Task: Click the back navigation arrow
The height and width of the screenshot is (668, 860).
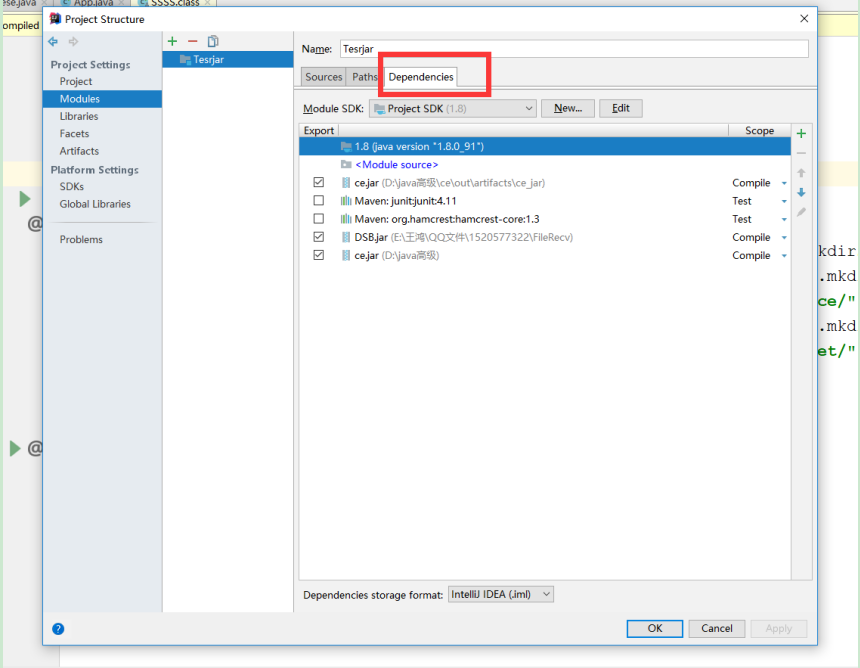Action: [x=53, y=42]
